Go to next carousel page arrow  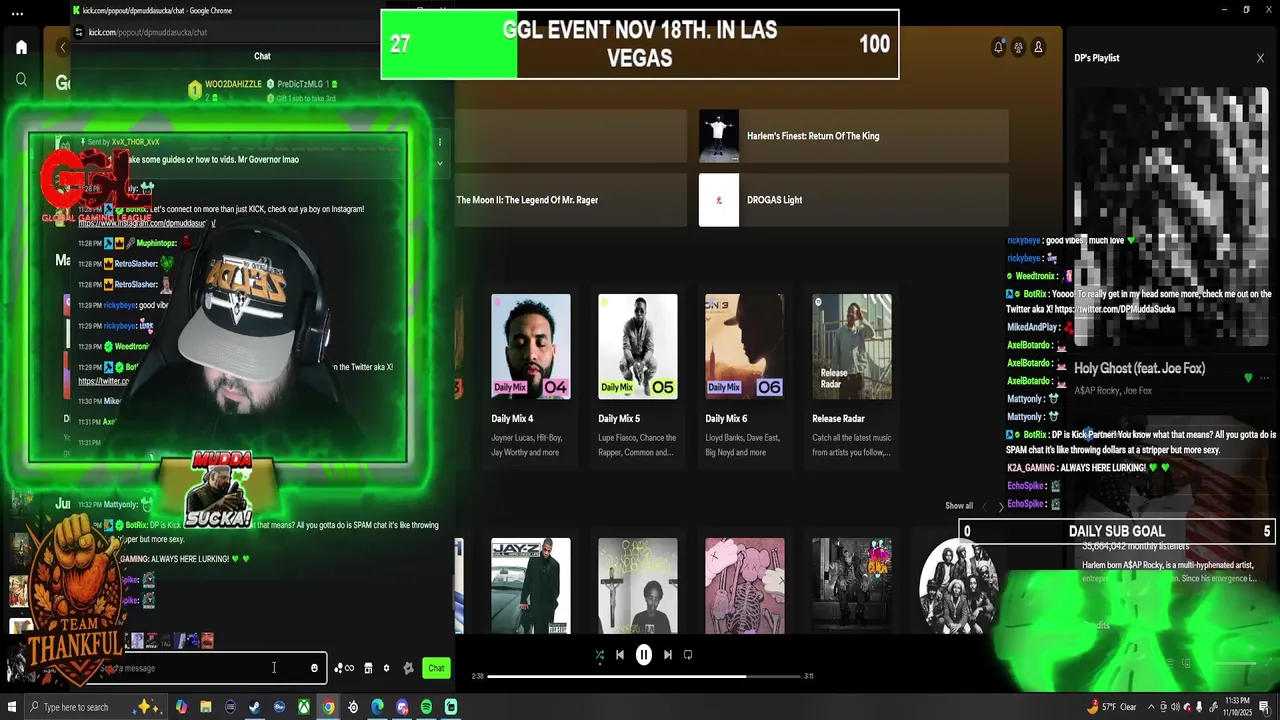tap(1001, 507)
